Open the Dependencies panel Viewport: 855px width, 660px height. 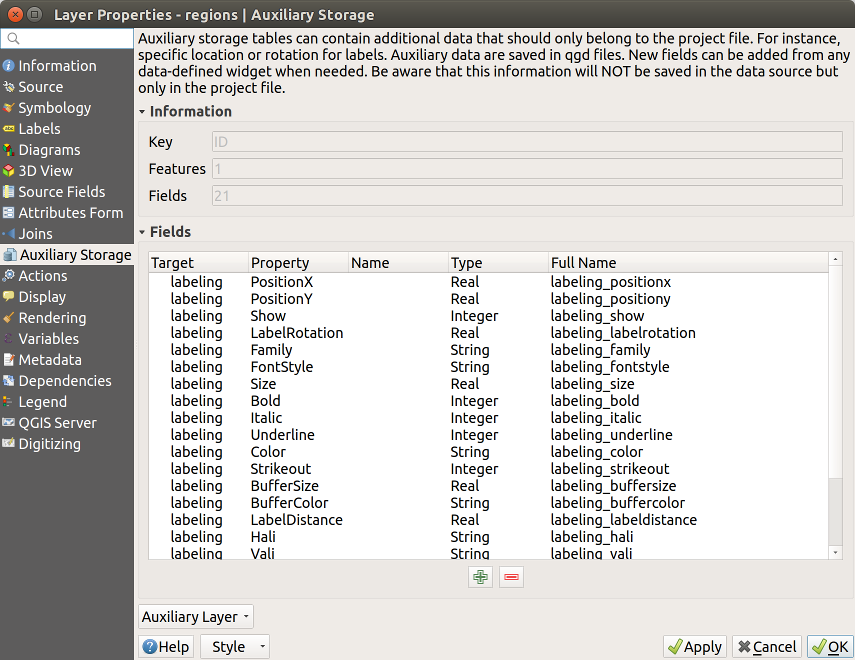click(63, 380)
